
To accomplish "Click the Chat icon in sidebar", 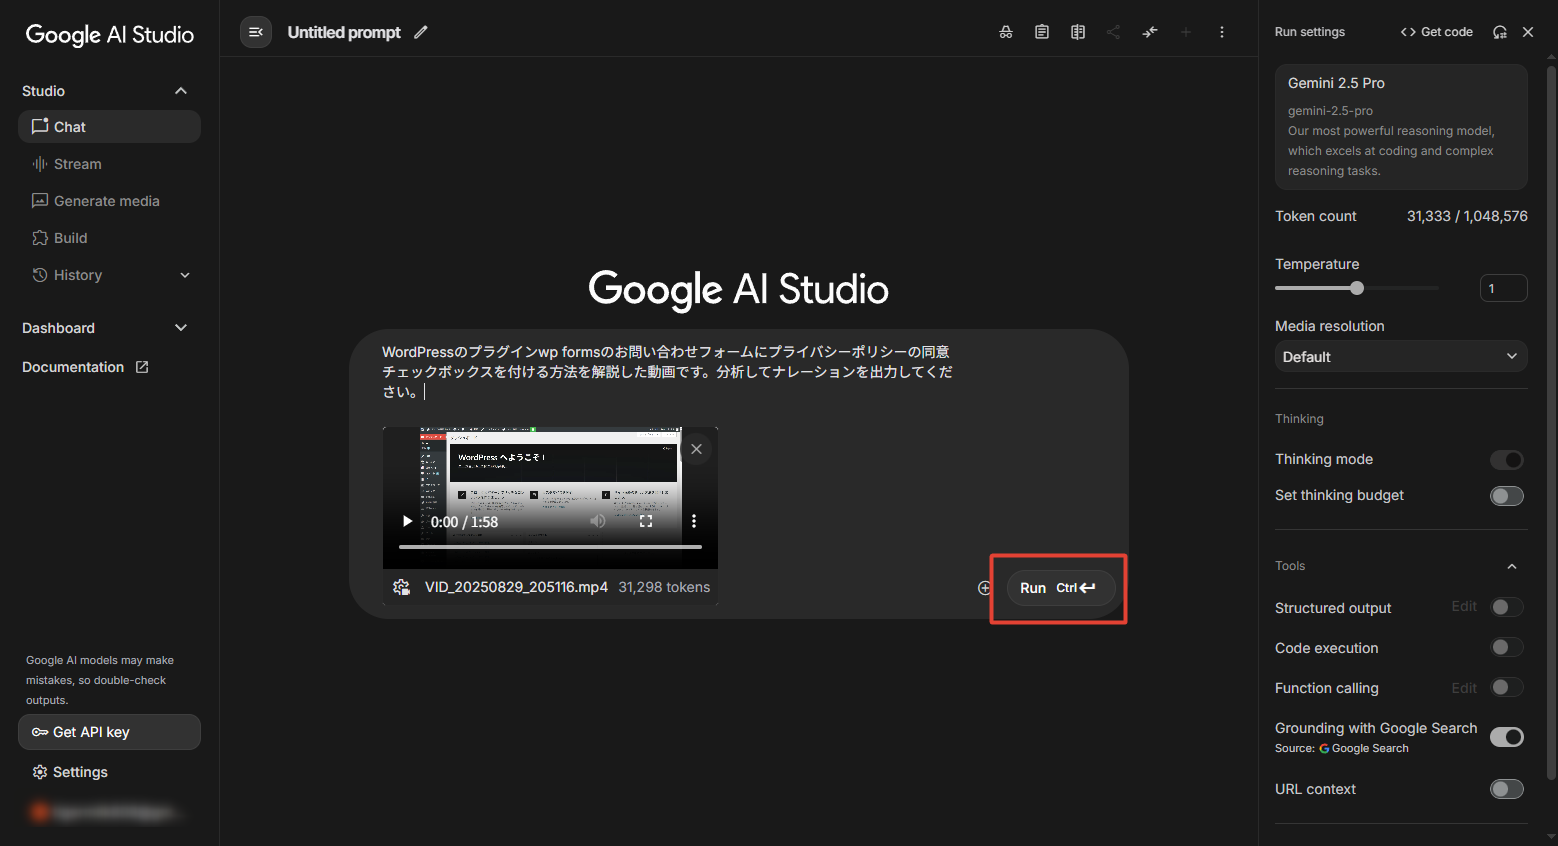I will (40, 126).
